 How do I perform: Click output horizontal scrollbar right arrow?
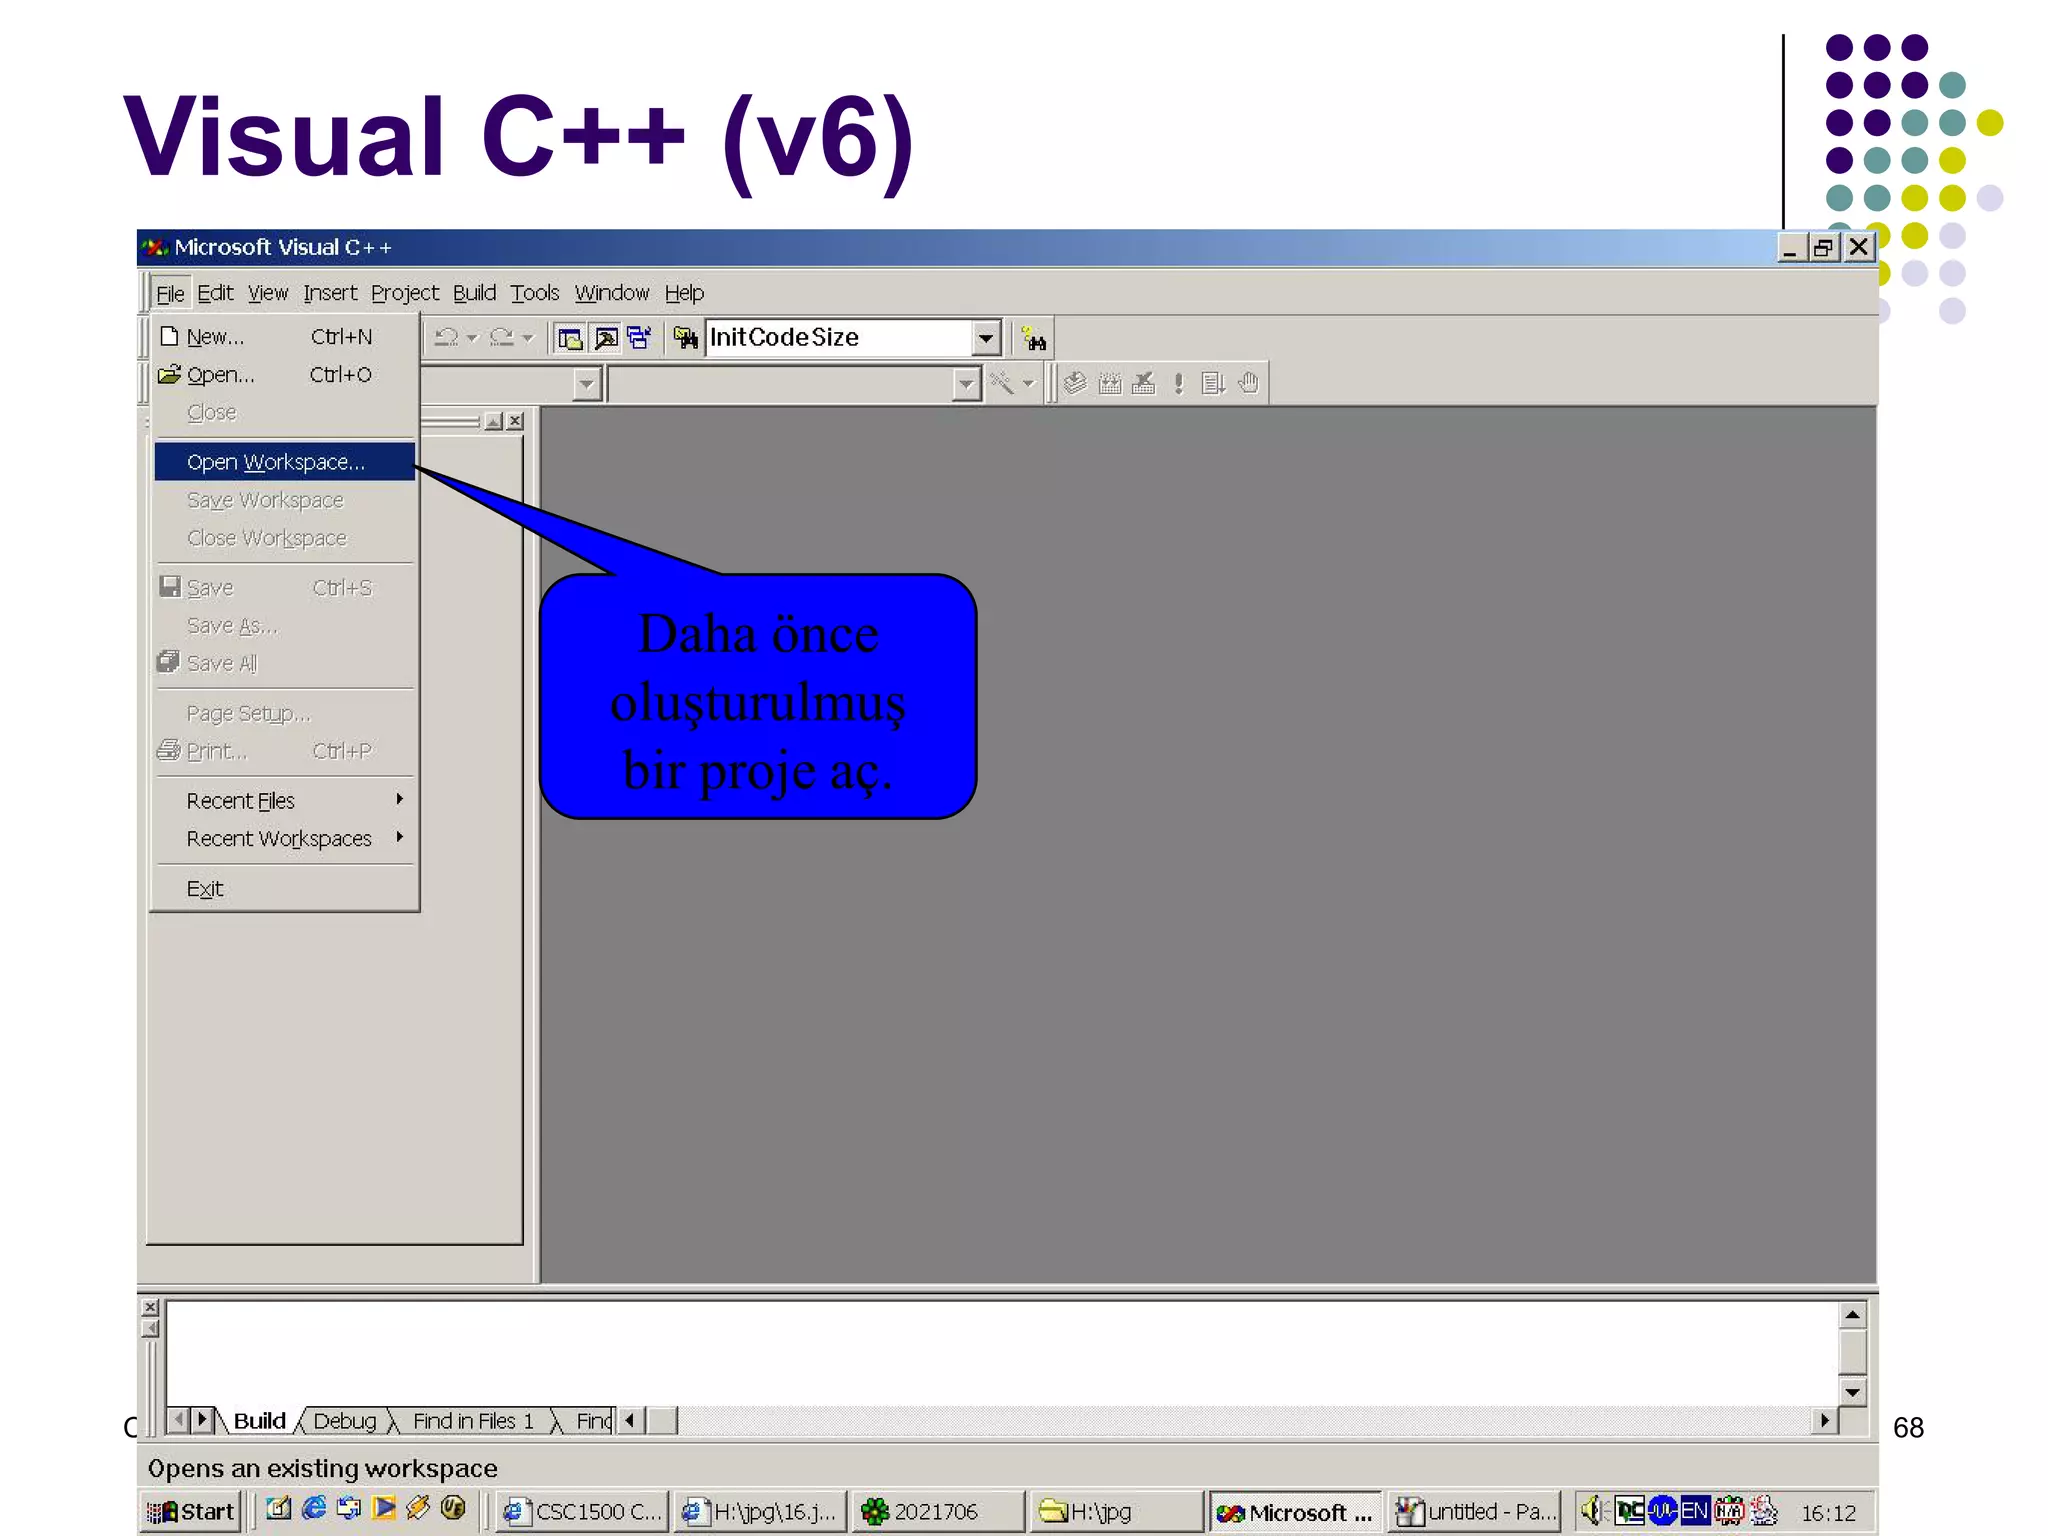point(1826,1420)
